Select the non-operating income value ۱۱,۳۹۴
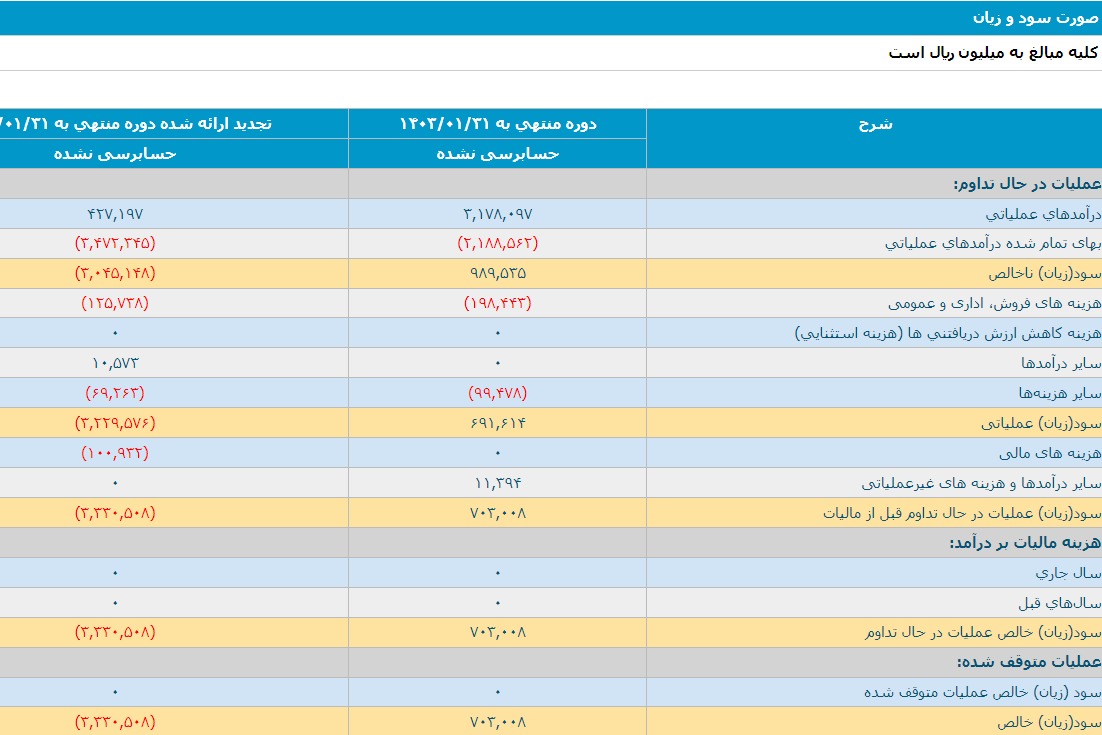 coord(498,483)
